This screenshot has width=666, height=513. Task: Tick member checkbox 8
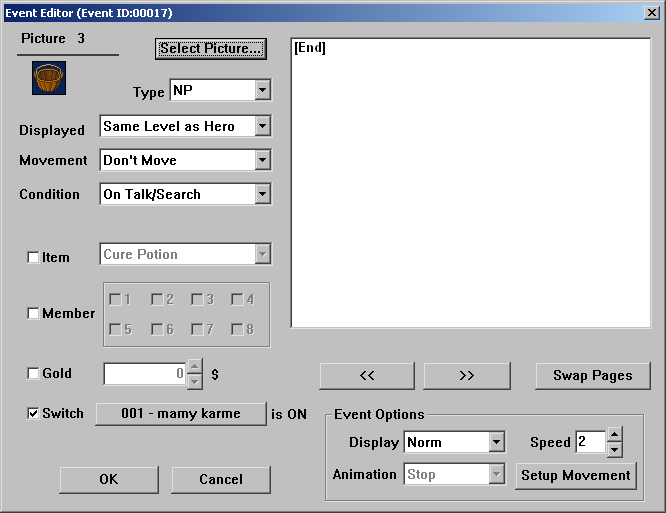(237, 329)
